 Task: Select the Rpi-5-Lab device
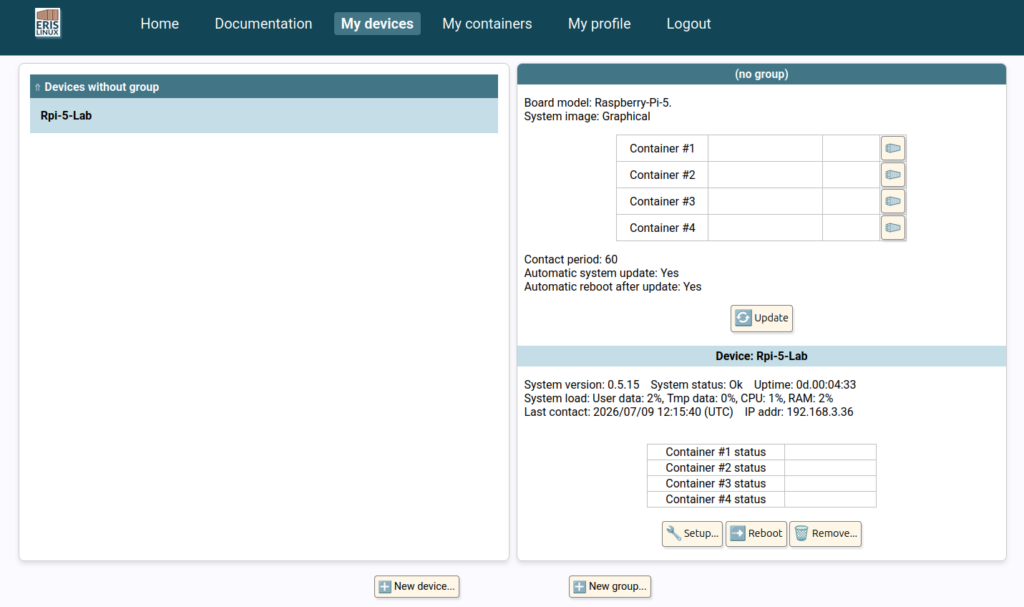pos(264,116)
